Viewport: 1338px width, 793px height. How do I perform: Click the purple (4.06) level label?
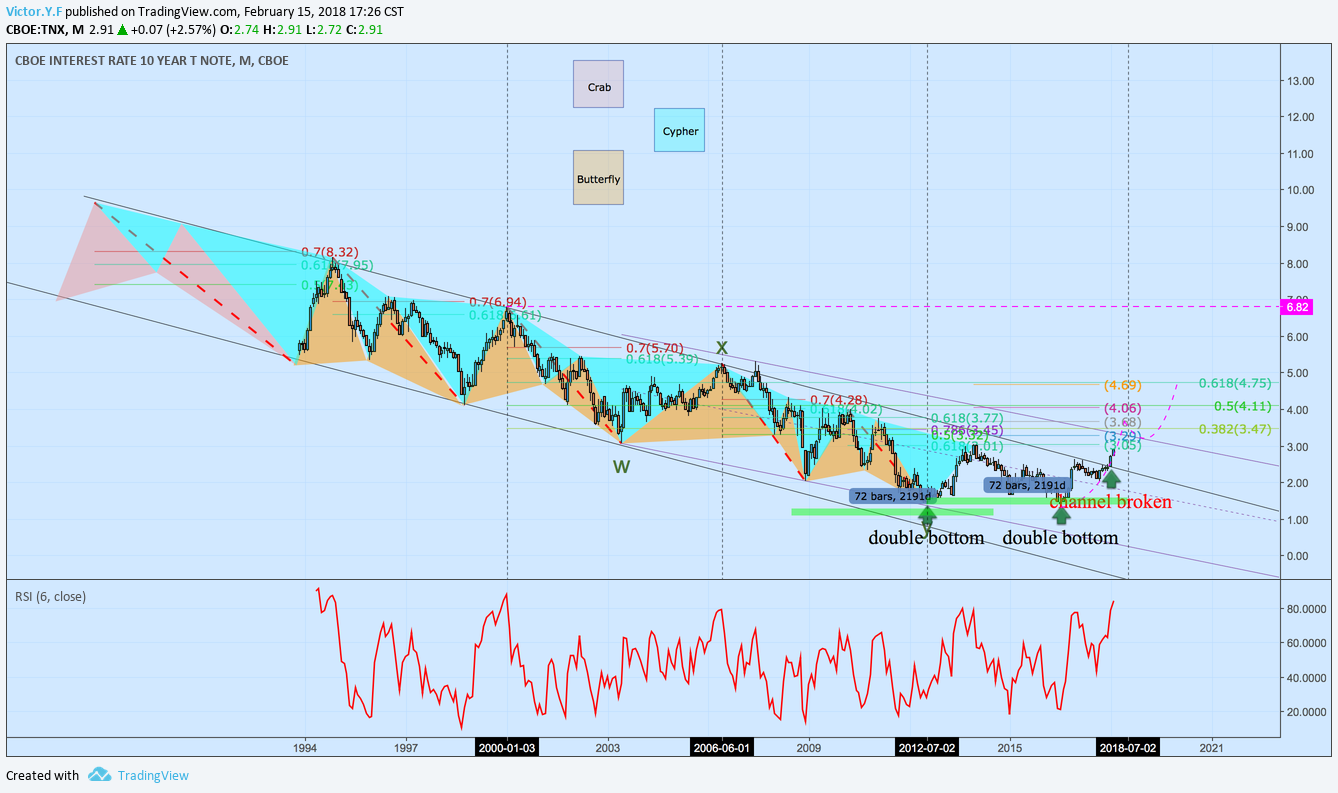coord(1123,408)
